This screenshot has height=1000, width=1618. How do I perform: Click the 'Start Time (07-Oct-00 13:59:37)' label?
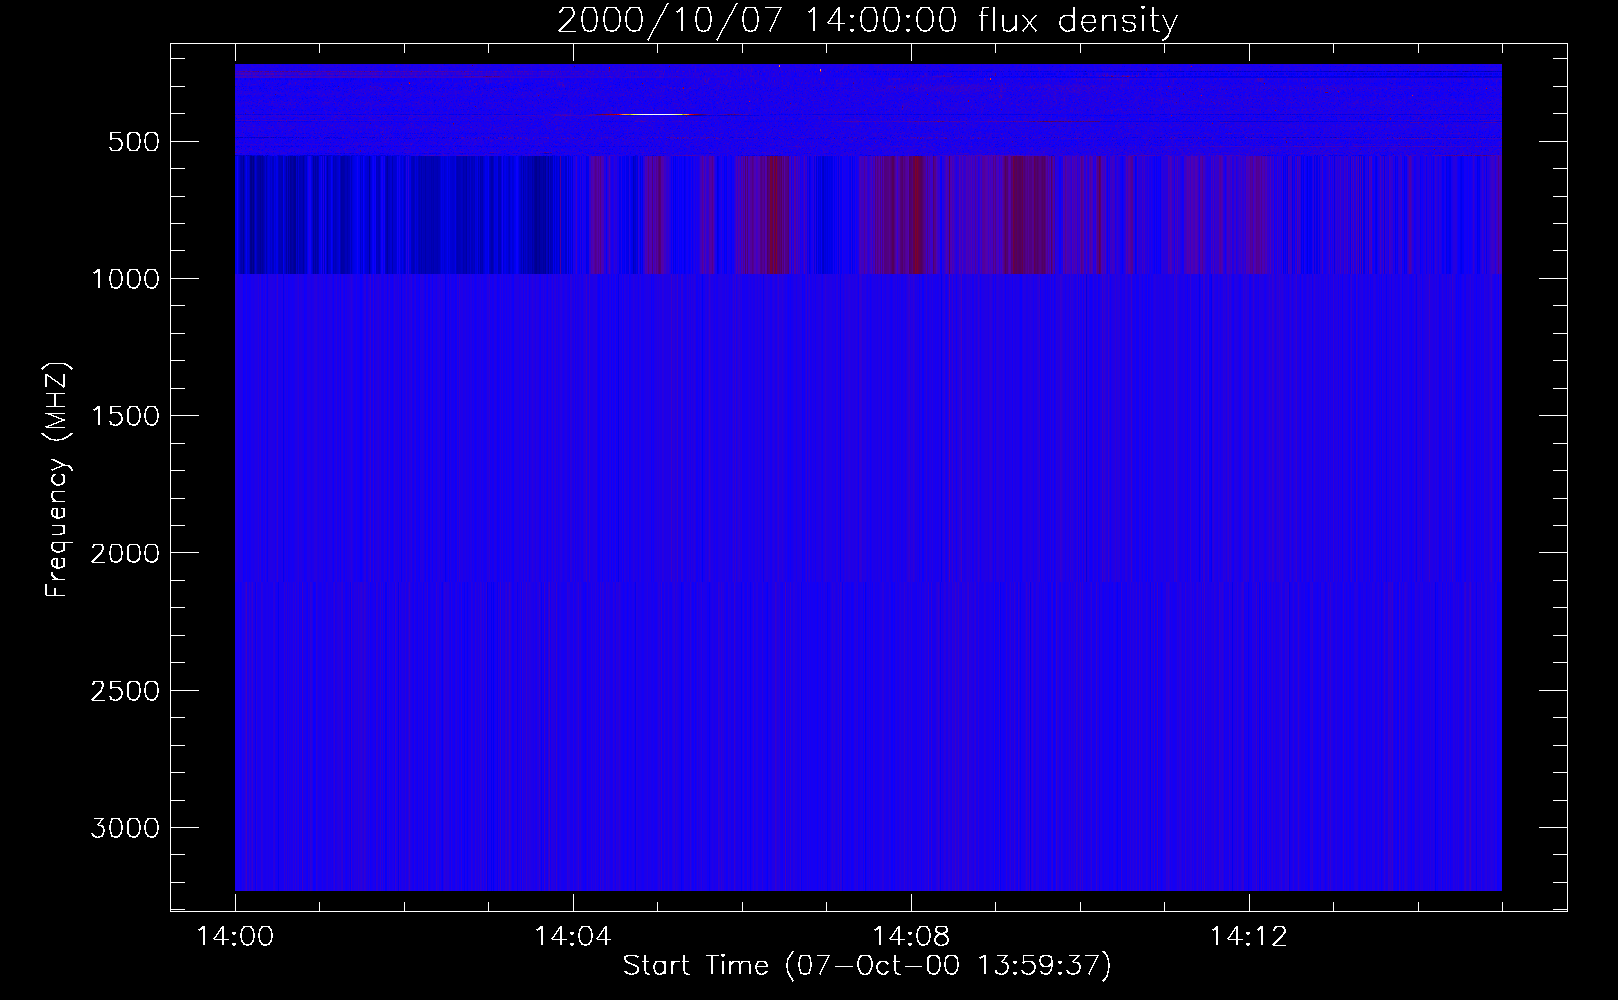tap(867, 966)
